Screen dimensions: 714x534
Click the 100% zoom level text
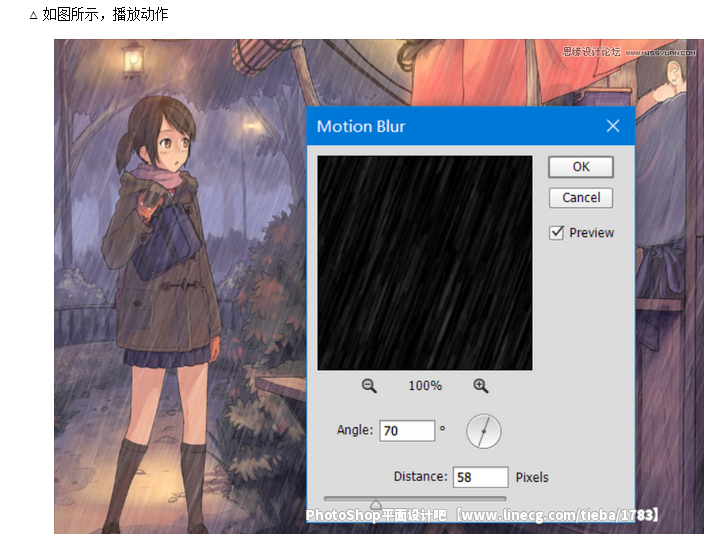point(425,386)
